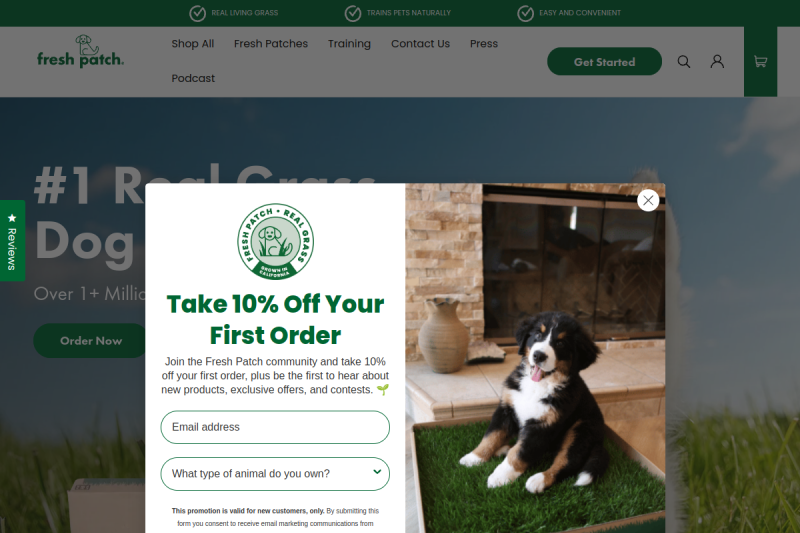The image size is (800, 533).
Task: Open the shopping cart icon
Action: 760,62
